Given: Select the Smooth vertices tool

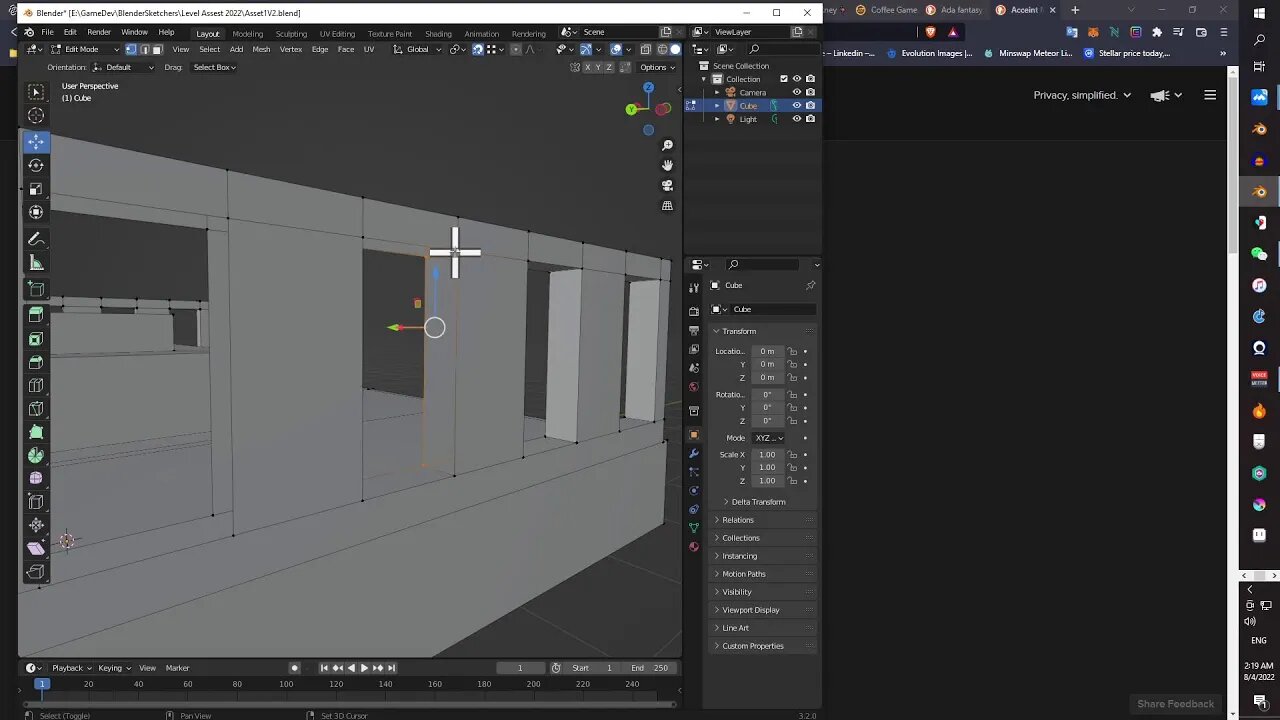Looking at the screenshot, I should click(x=36, y=478).
